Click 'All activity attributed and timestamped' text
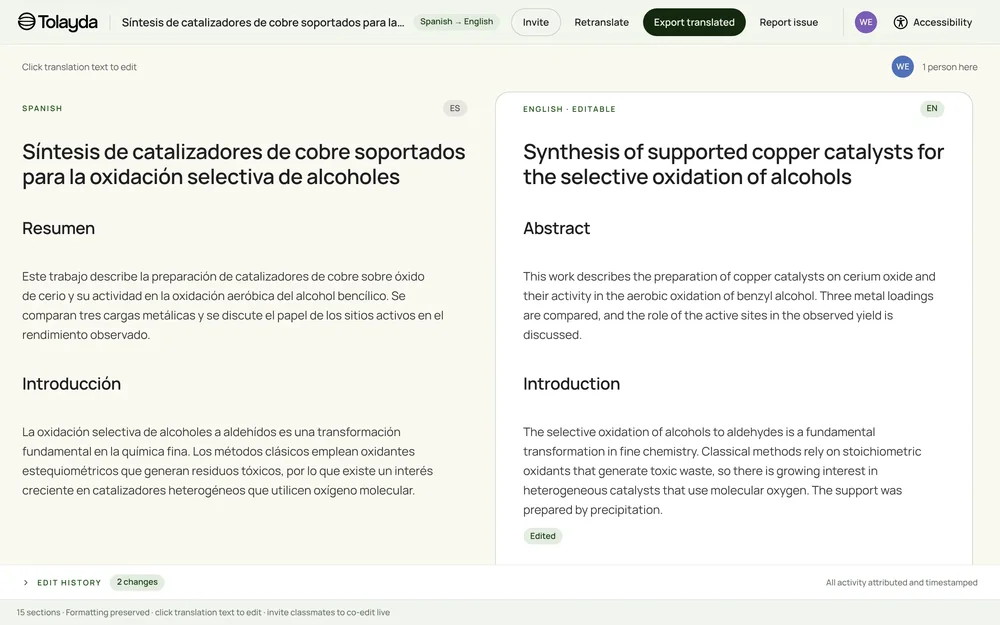Viewport: 1000px width, 625px height. (901, 582)
